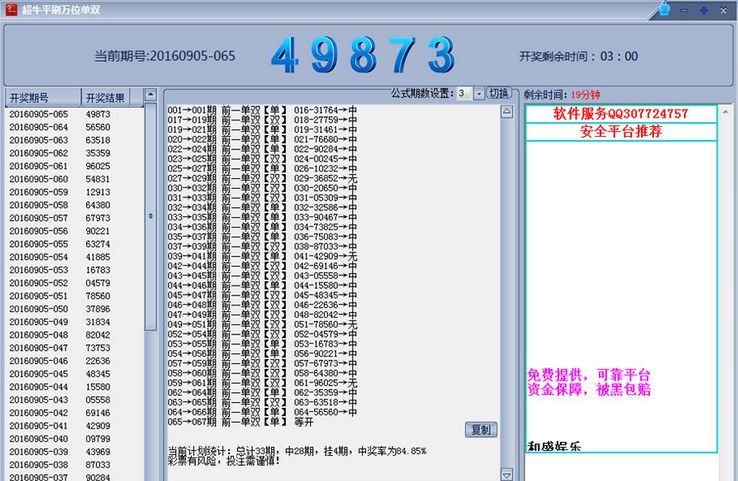Select the row 20160905-052 04579
The height and width of the screenshot is (481, 738).
pos(74,283)
